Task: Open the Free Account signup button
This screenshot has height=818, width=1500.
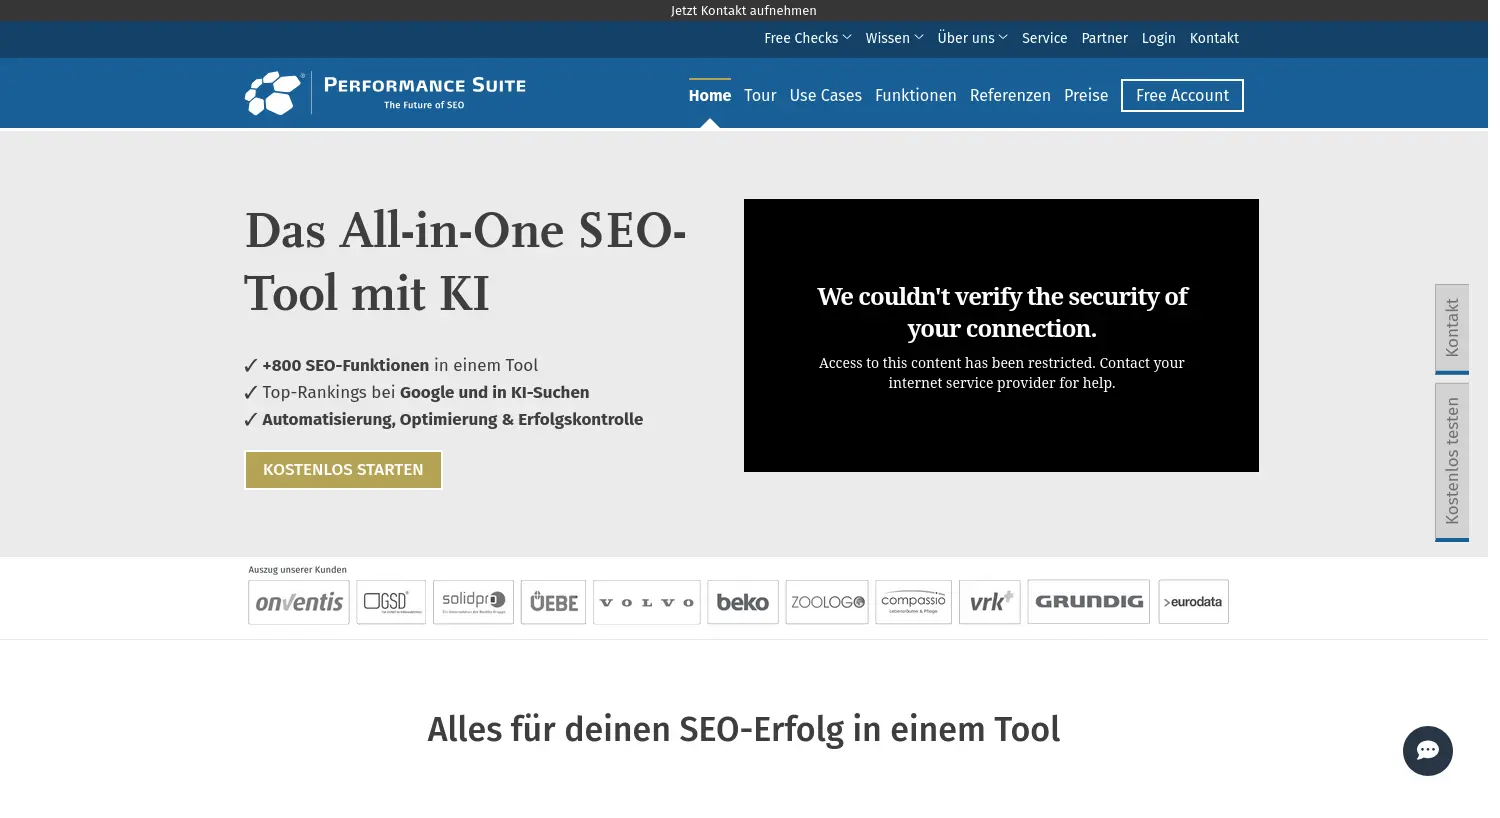Action: pyautogui.click(x=1182, y=95)
